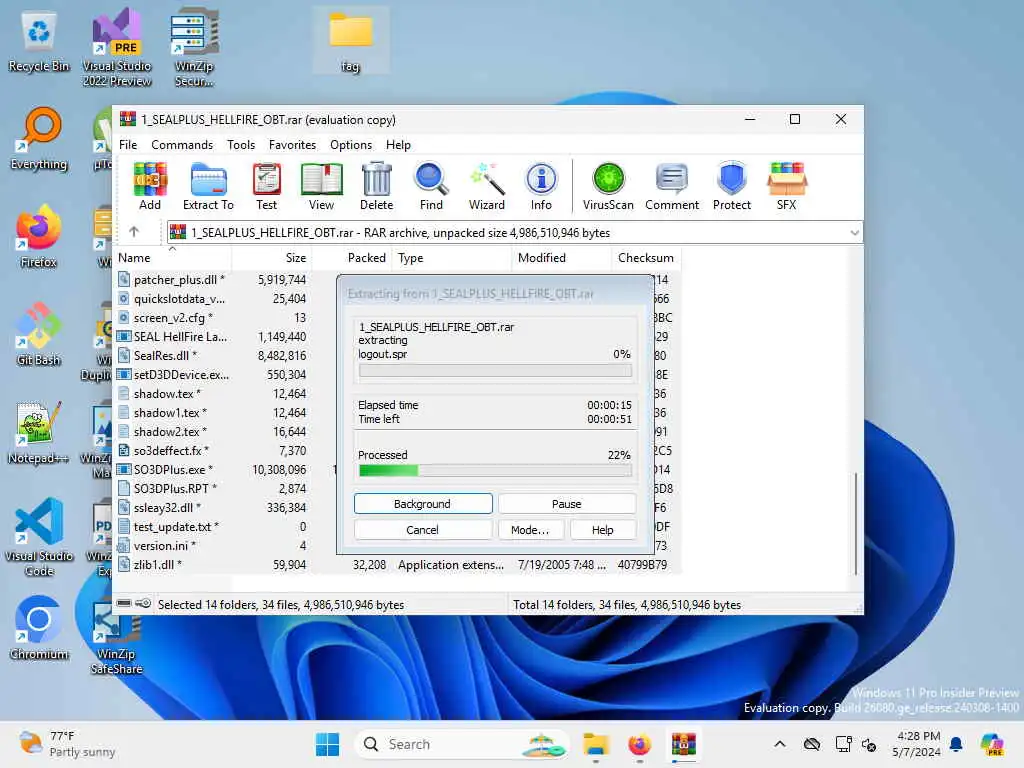Sort by the Size column header
The height and width of the screenshot is (768, 1024).
click(272, 258)
